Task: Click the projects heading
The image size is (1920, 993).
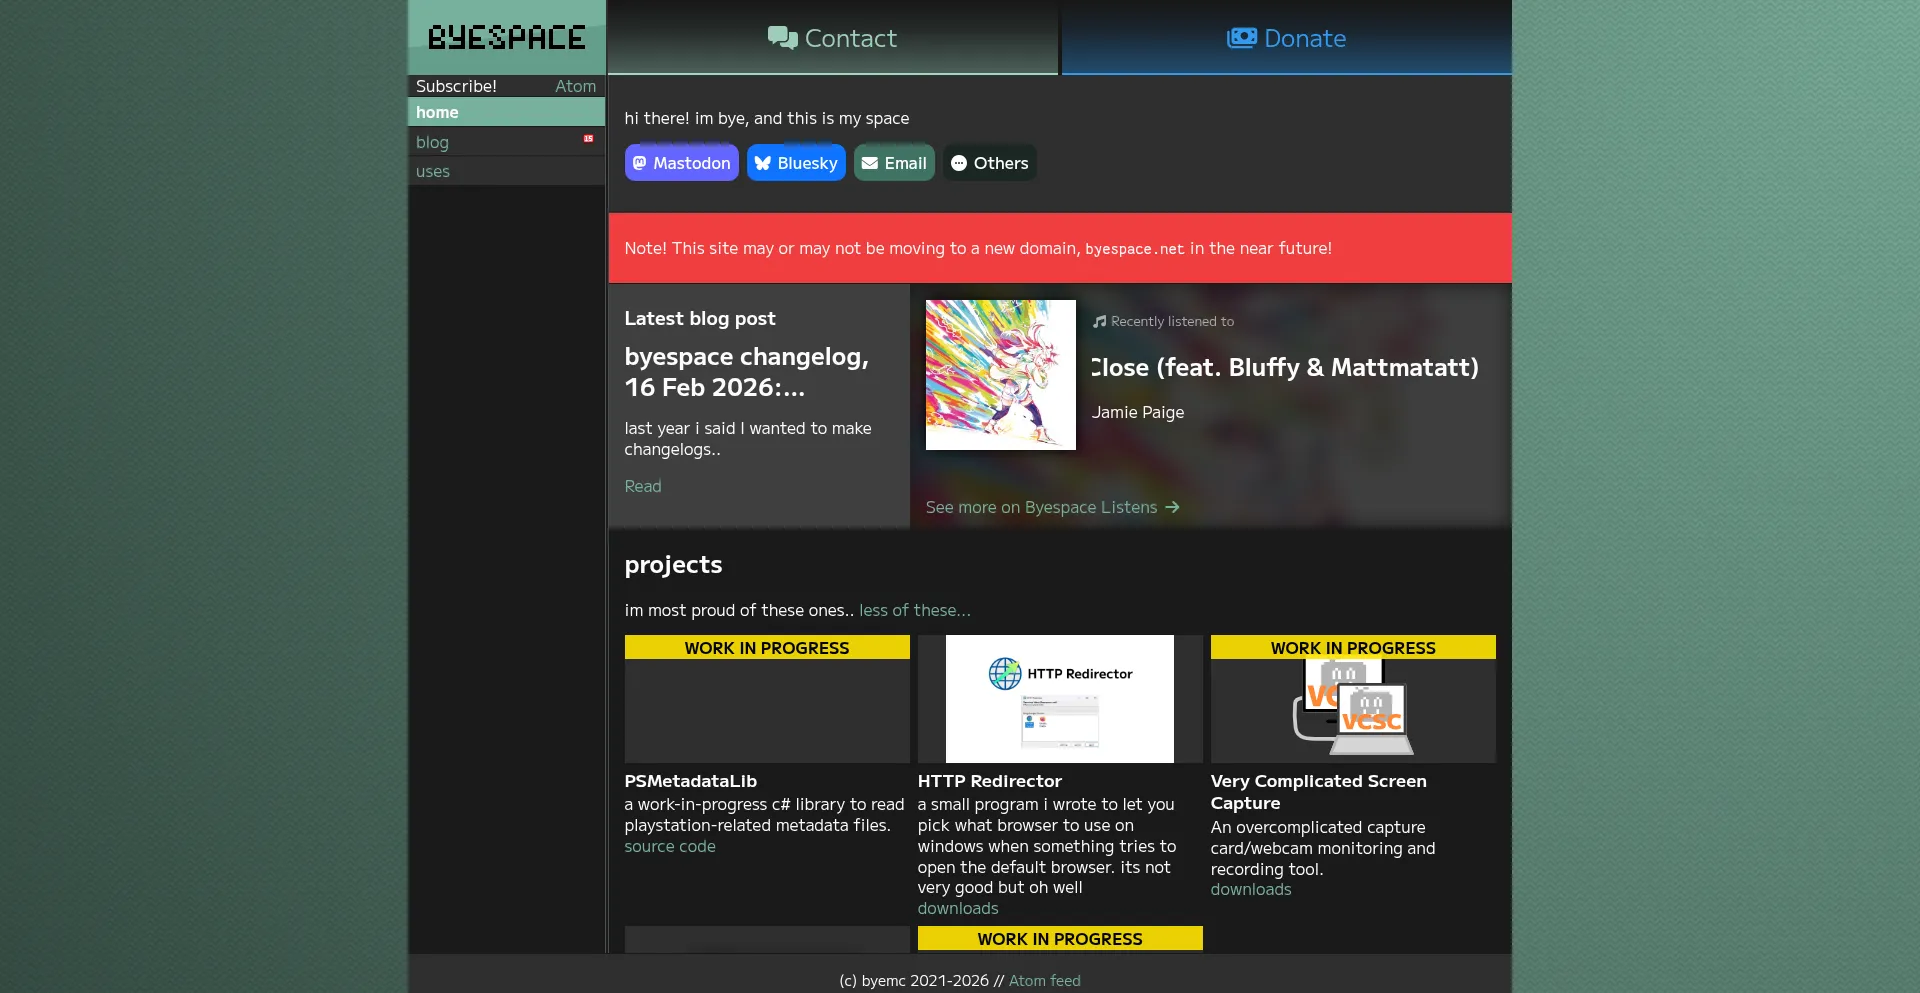Action: [673, 565]
